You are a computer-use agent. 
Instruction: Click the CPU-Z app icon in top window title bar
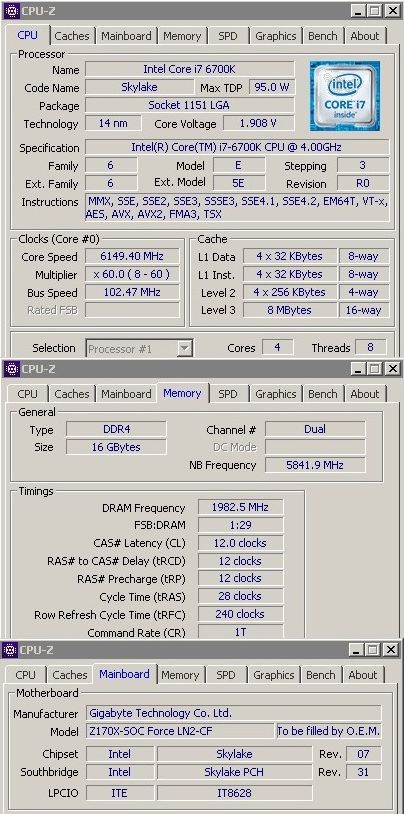click(x=11, y=10)
